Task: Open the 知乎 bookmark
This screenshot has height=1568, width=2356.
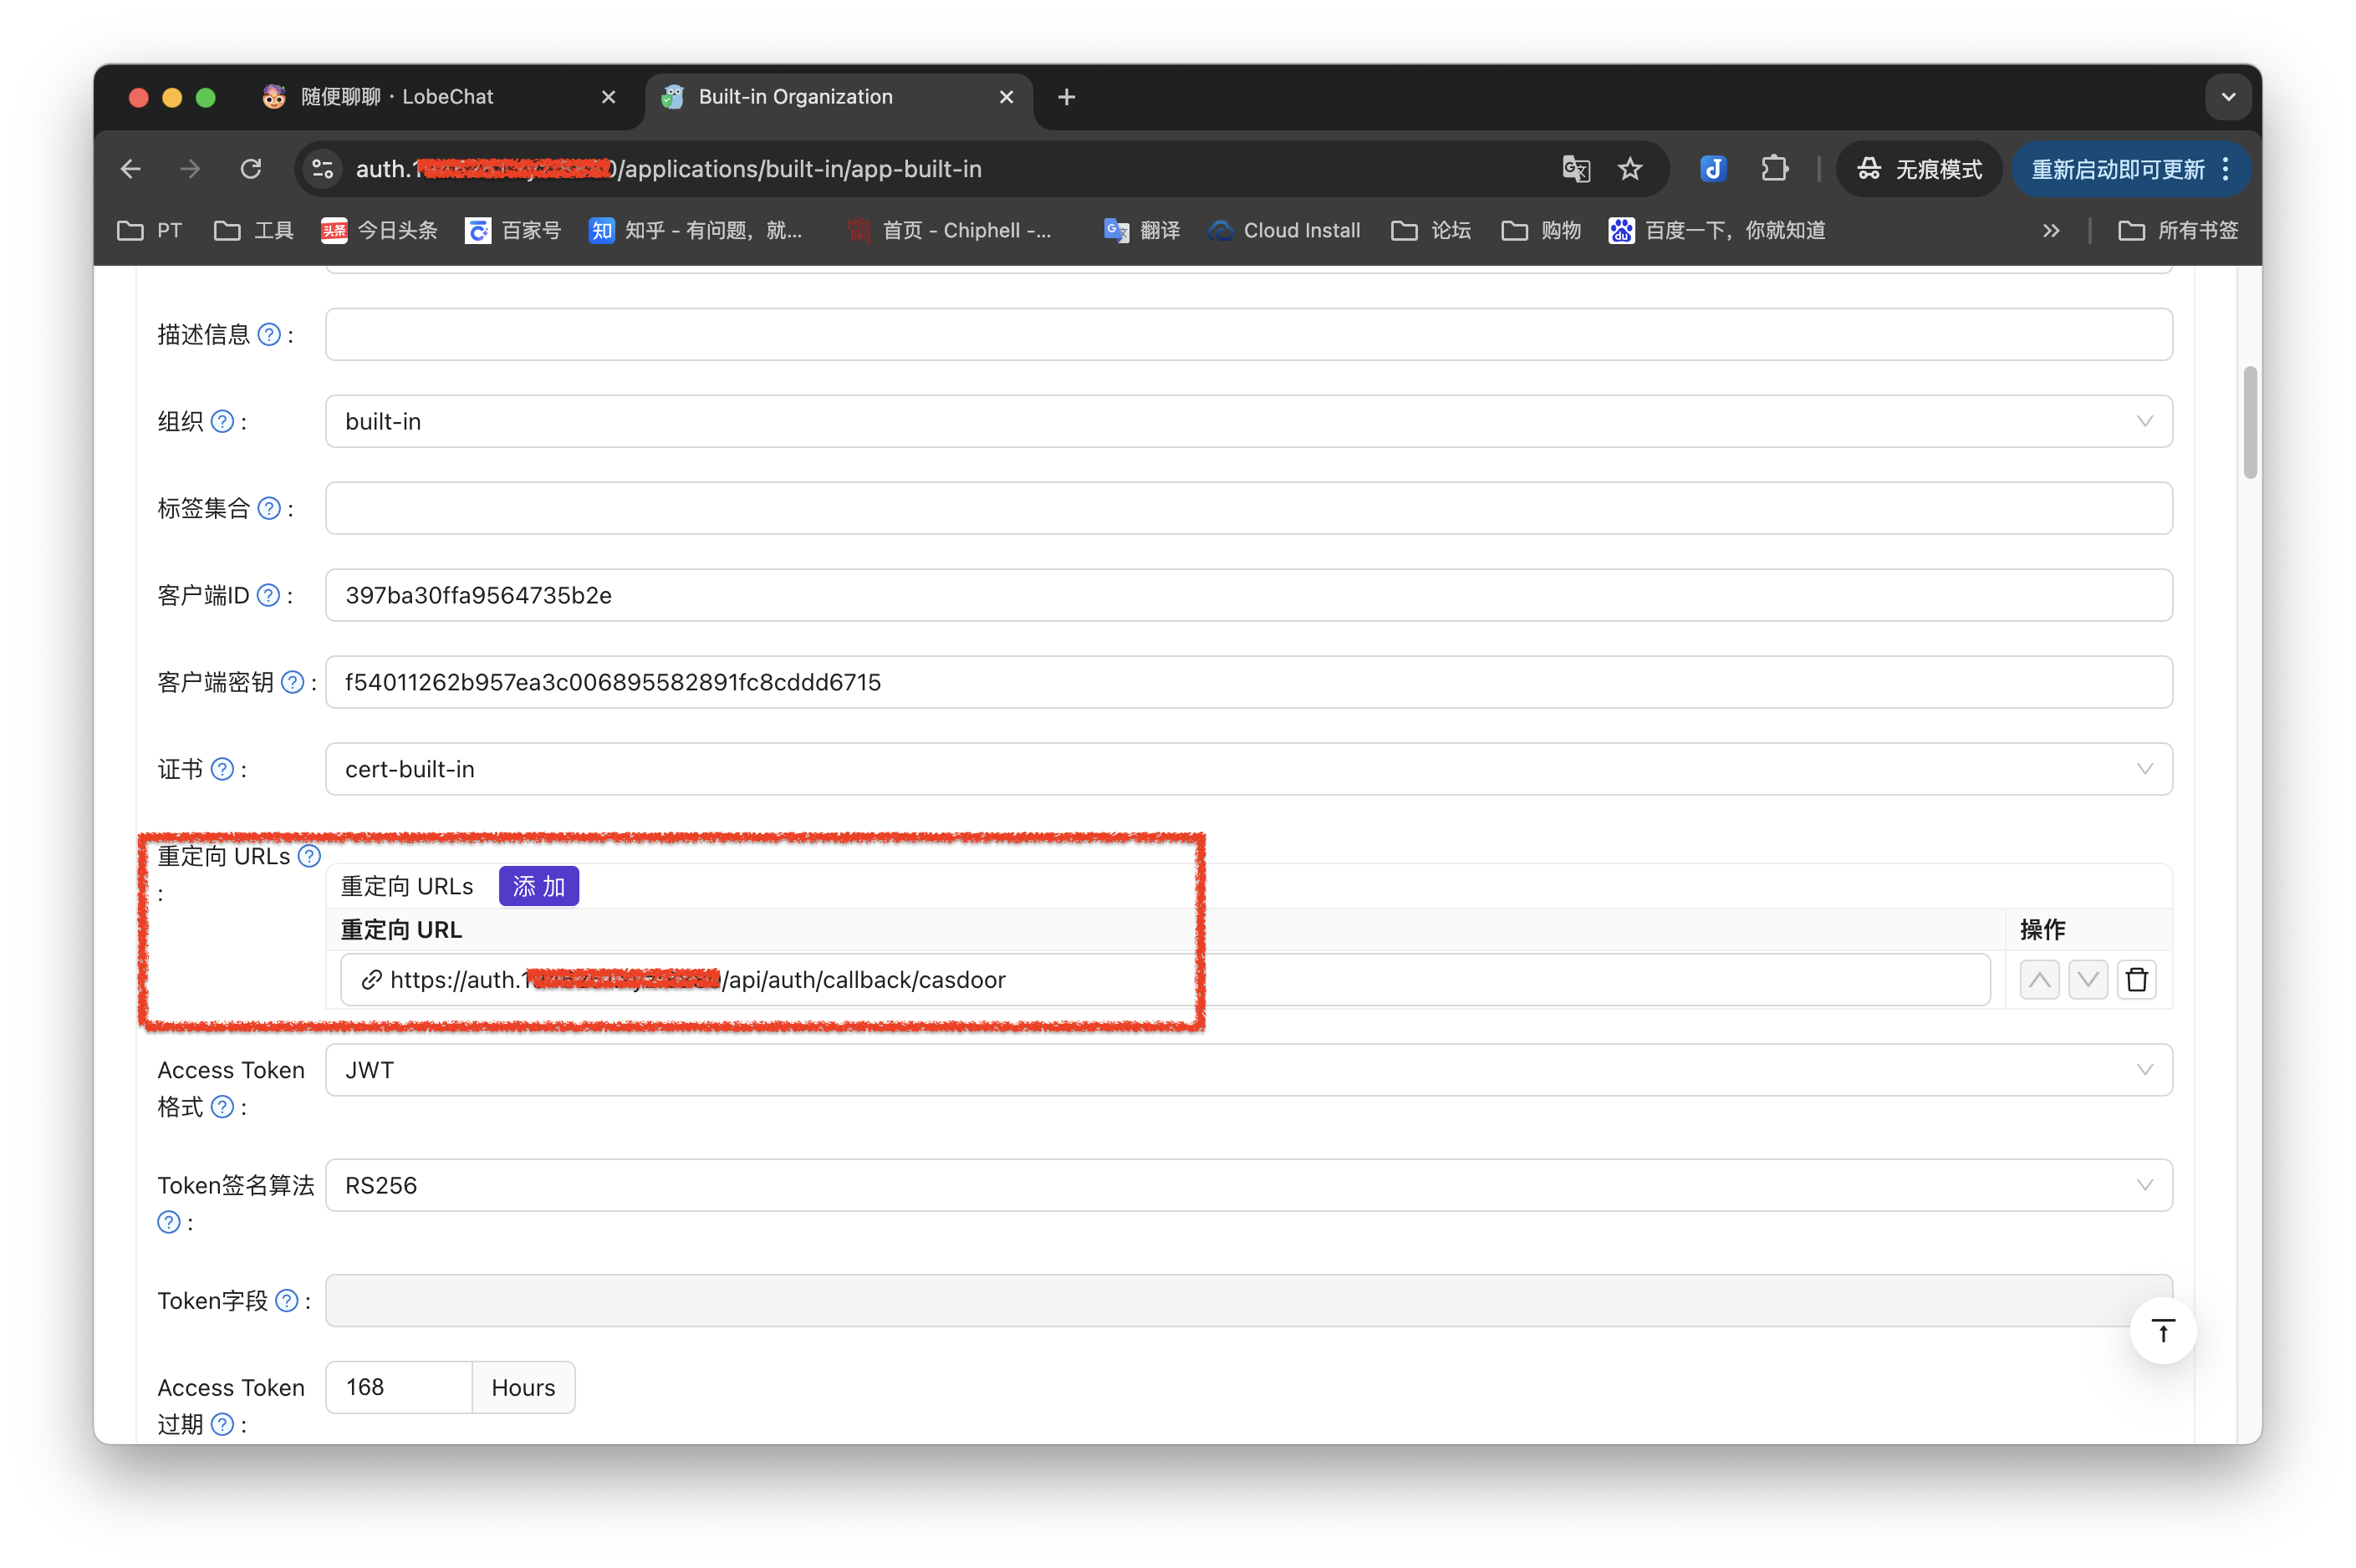Action: click(x=695, y=231)
